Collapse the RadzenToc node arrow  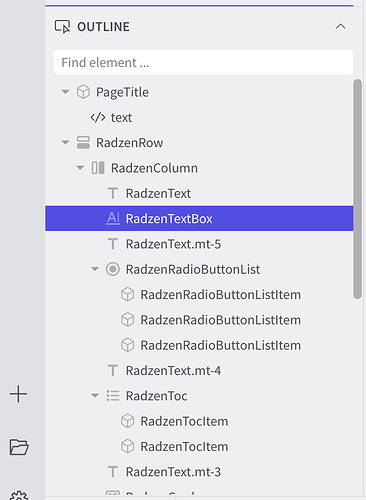pyautogui.click(x=95, y=396)
